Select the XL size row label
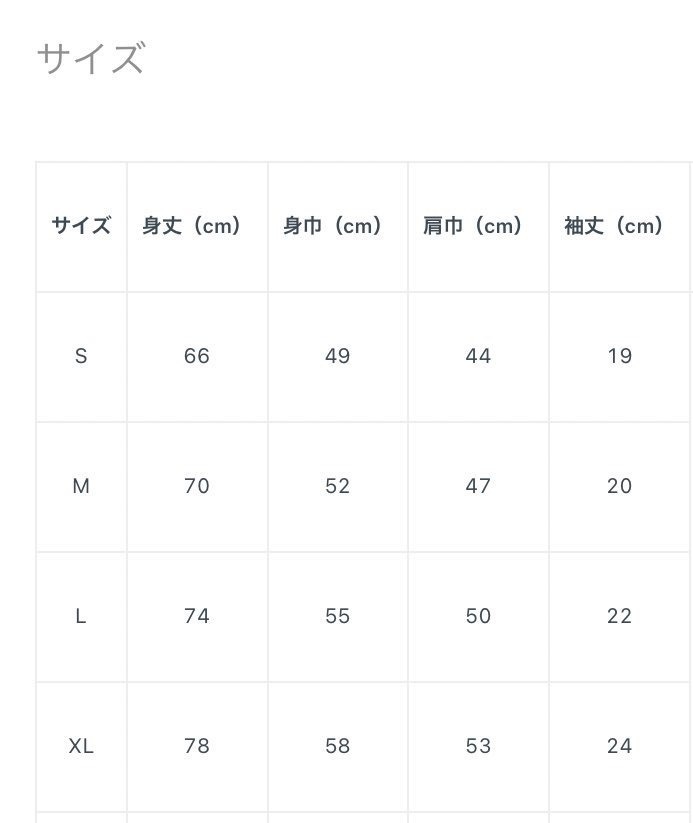 point(81,746)
